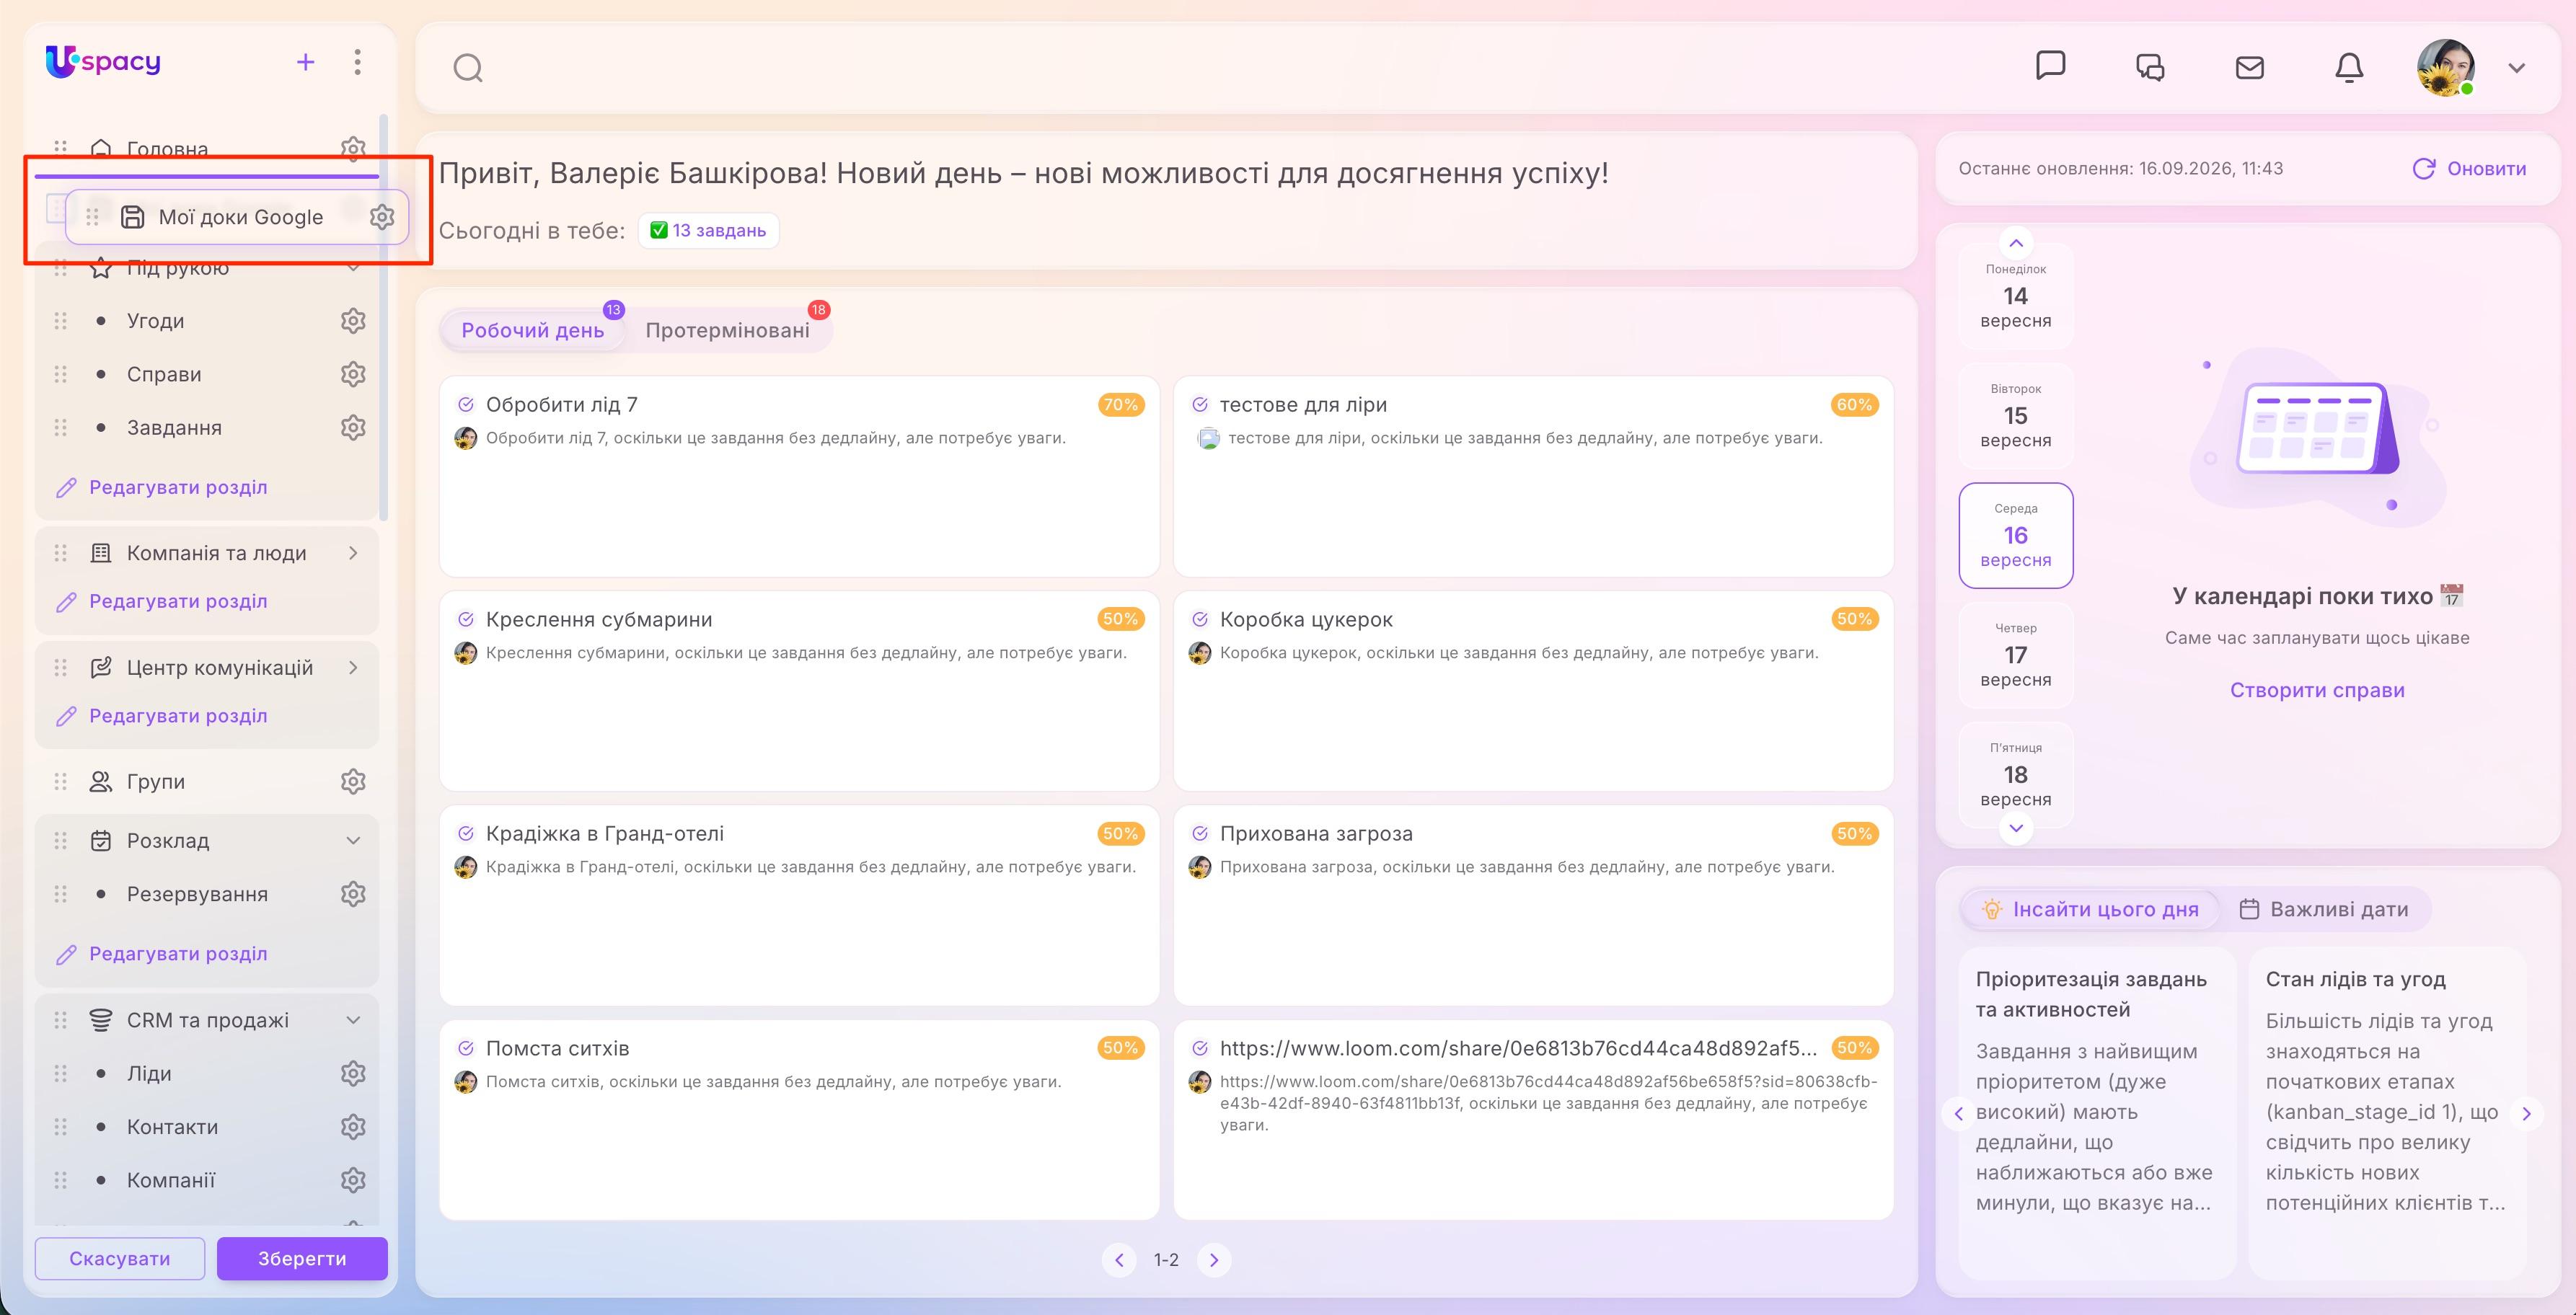
Task: Open the profile dropdown chevron
Action: tap(2517, 68)
